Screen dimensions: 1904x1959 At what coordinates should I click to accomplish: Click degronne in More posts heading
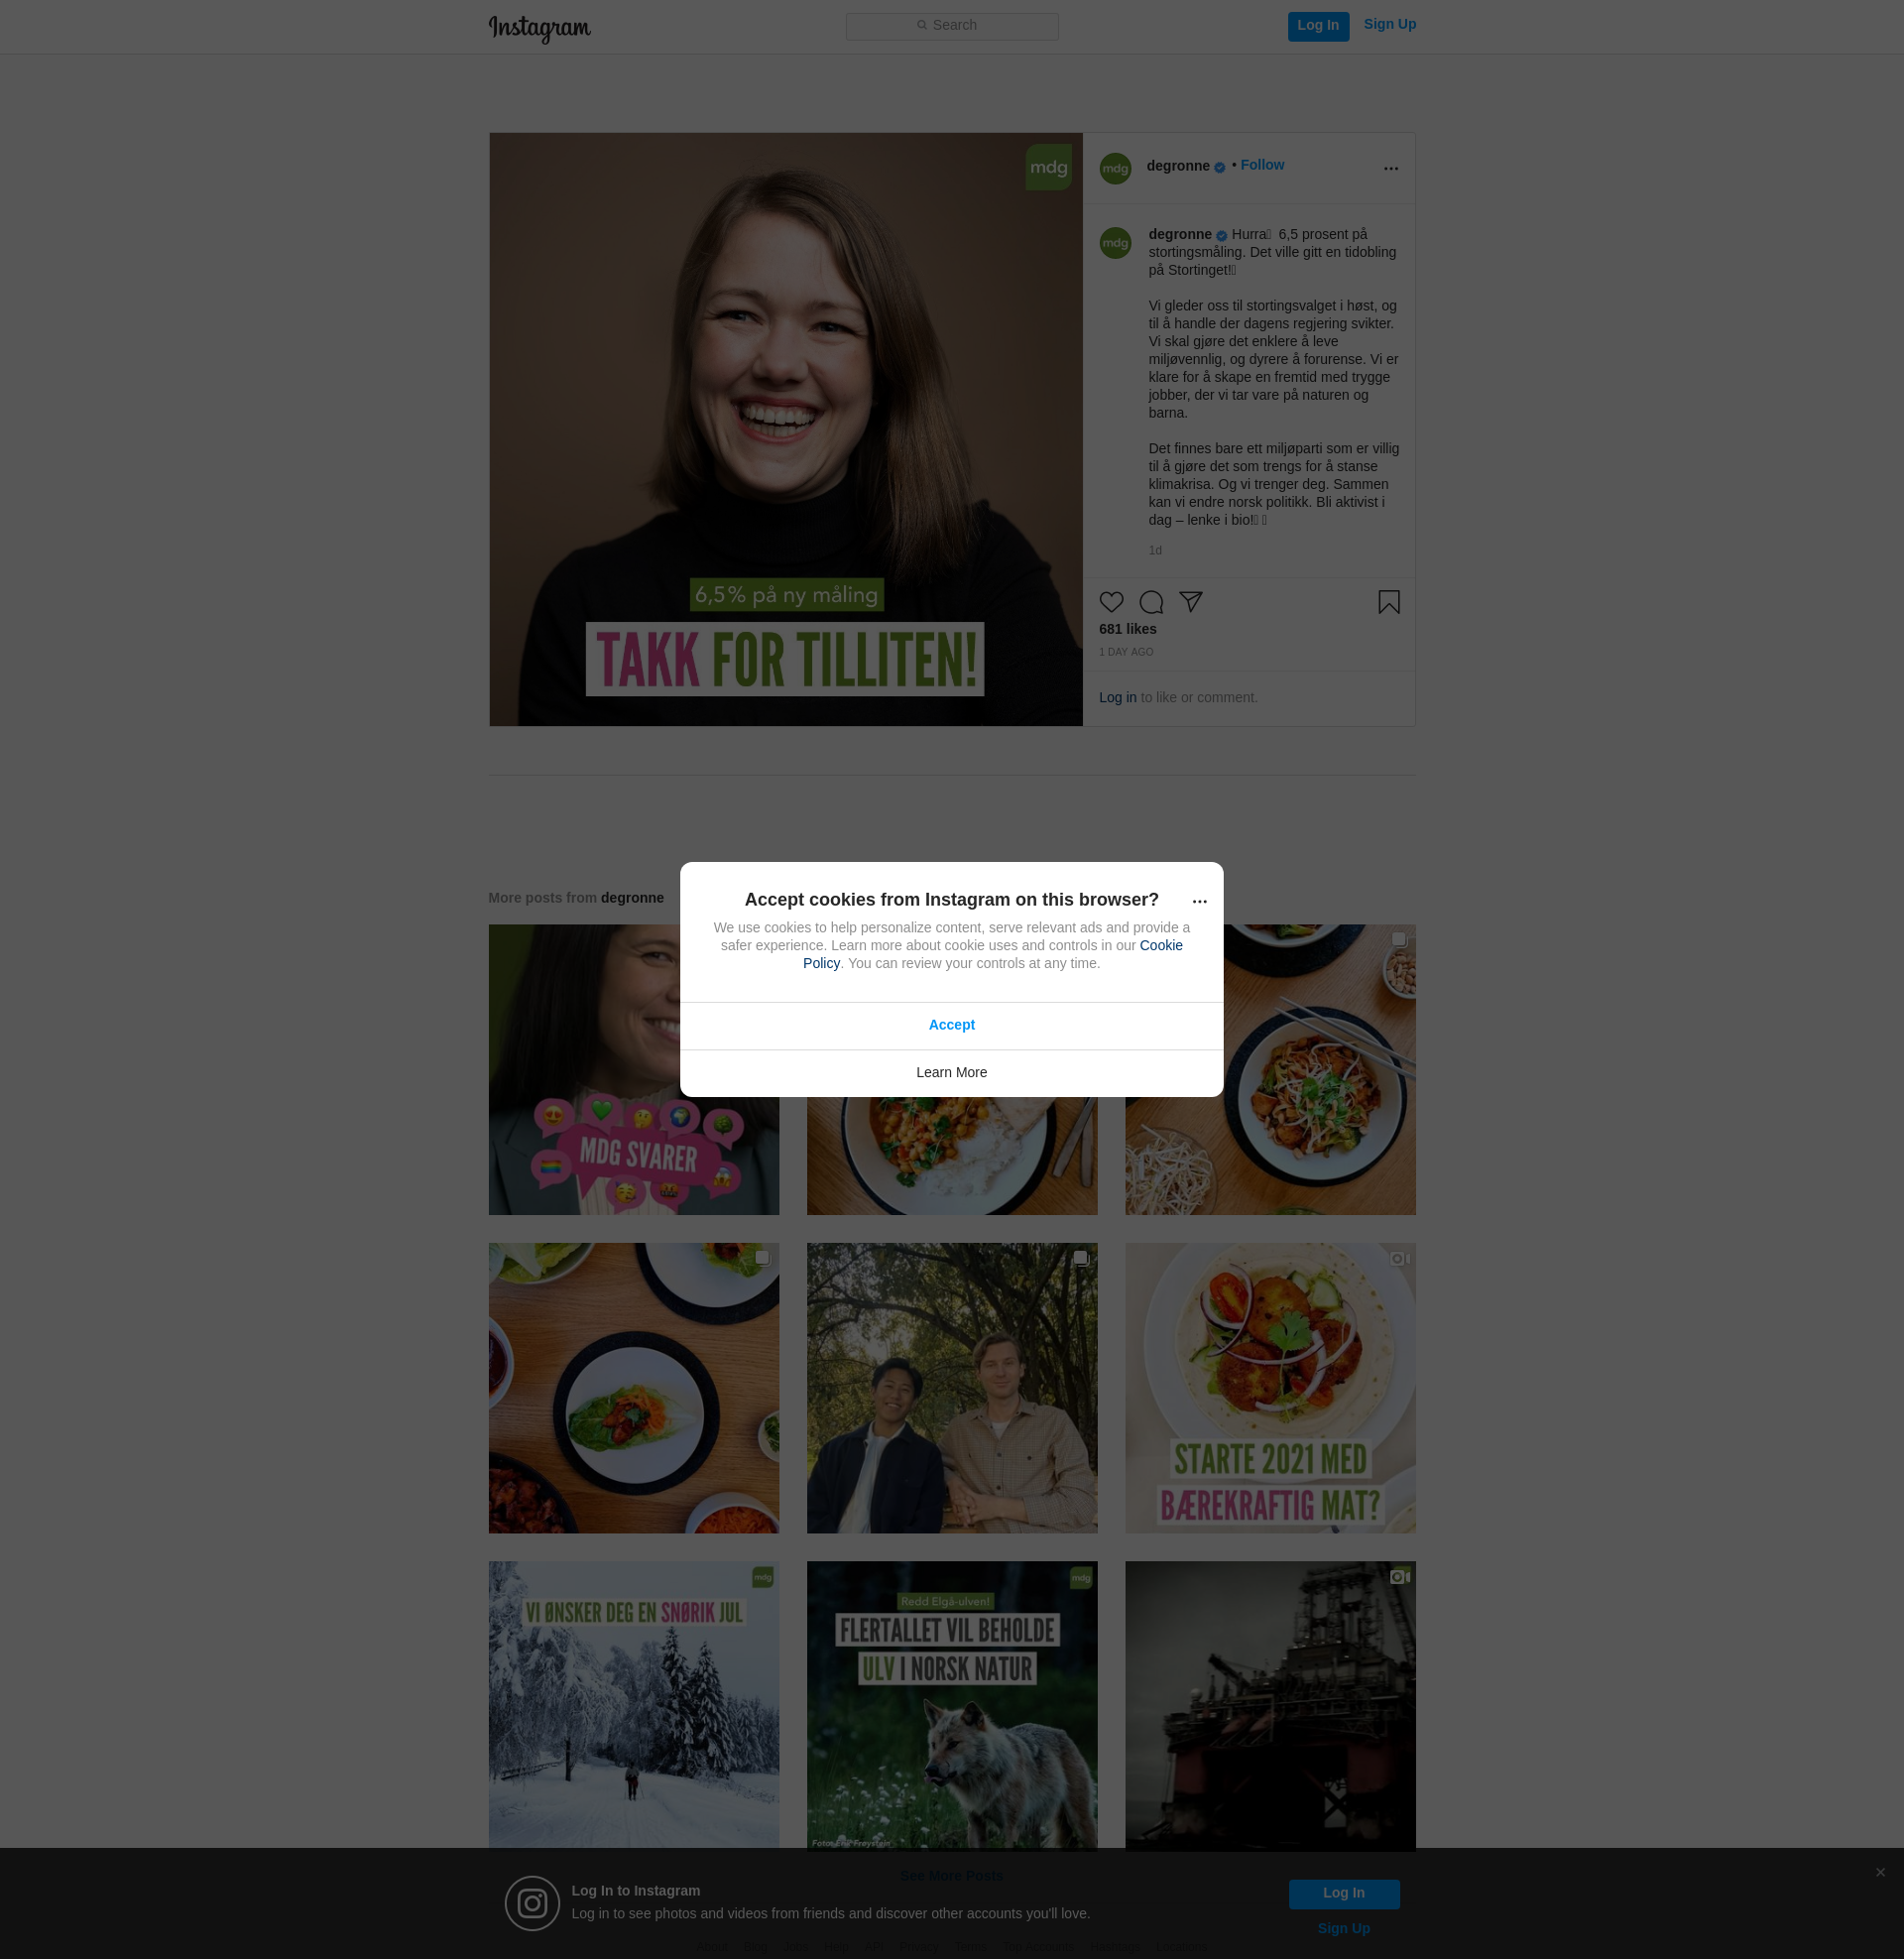click(x=632, y=898)
